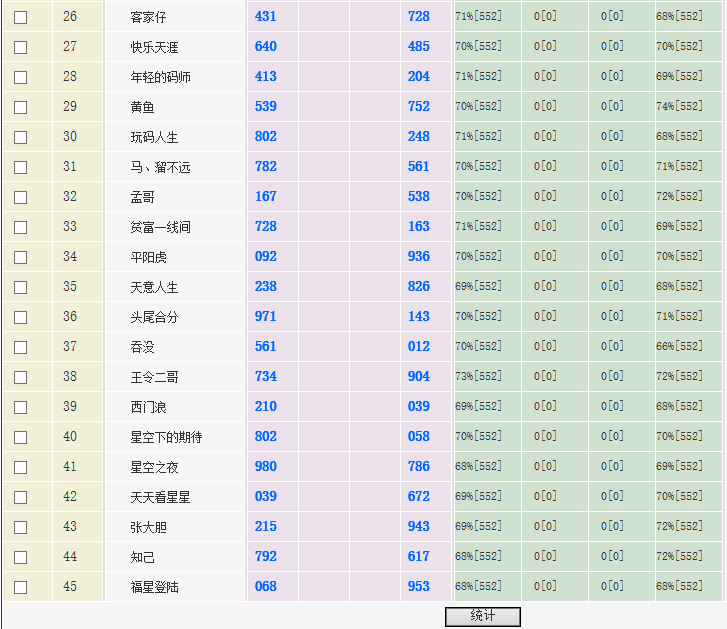Viewport: 727px width, 629px height.
Task: Tick the checkbox beside 张大胆
Action: [x=20, y=527]
